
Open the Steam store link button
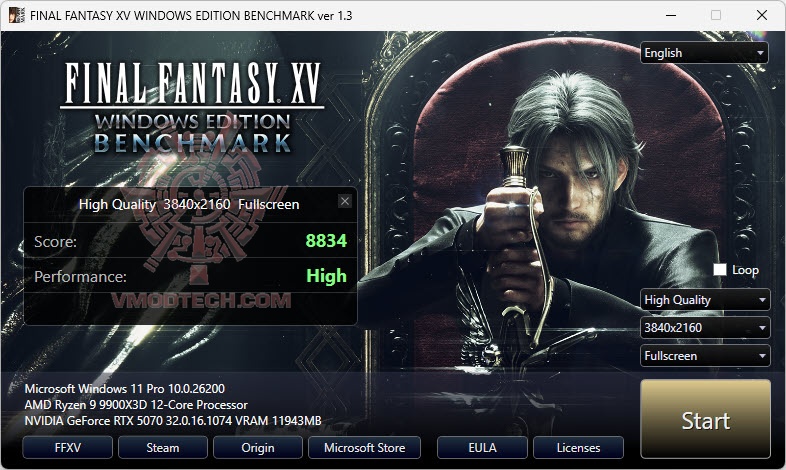tap(163, 447)
